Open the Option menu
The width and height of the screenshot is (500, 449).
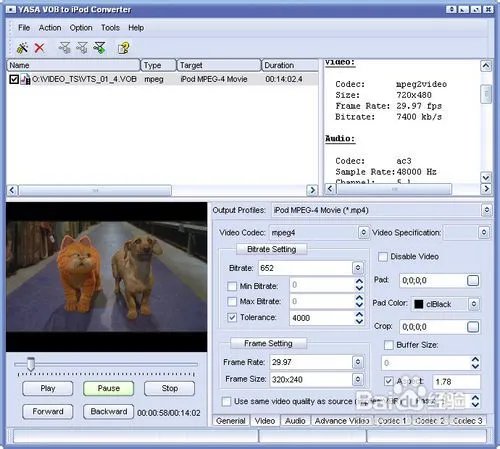[81, 28]
